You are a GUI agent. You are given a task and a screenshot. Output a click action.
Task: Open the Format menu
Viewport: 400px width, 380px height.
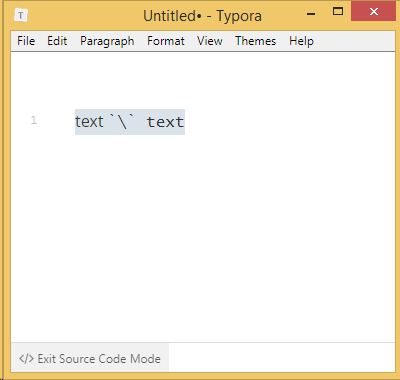[x=166, y=41]
